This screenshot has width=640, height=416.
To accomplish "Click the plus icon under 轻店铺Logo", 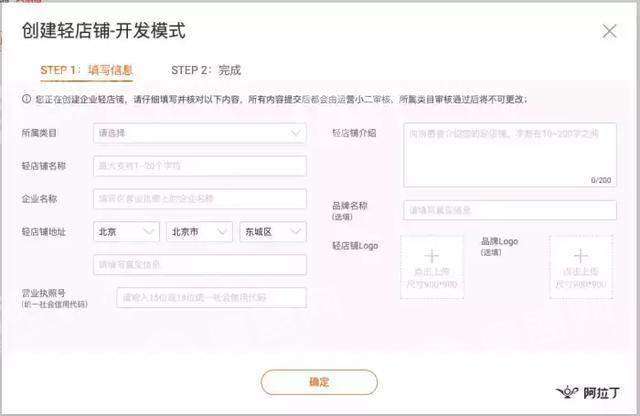I will (432, 257).
